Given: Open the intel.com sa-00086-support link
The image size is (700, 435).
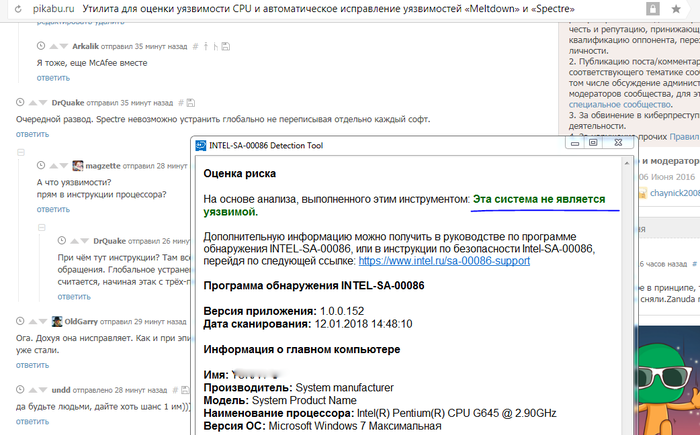Looking at the screenshot, I should pos(444,260).
